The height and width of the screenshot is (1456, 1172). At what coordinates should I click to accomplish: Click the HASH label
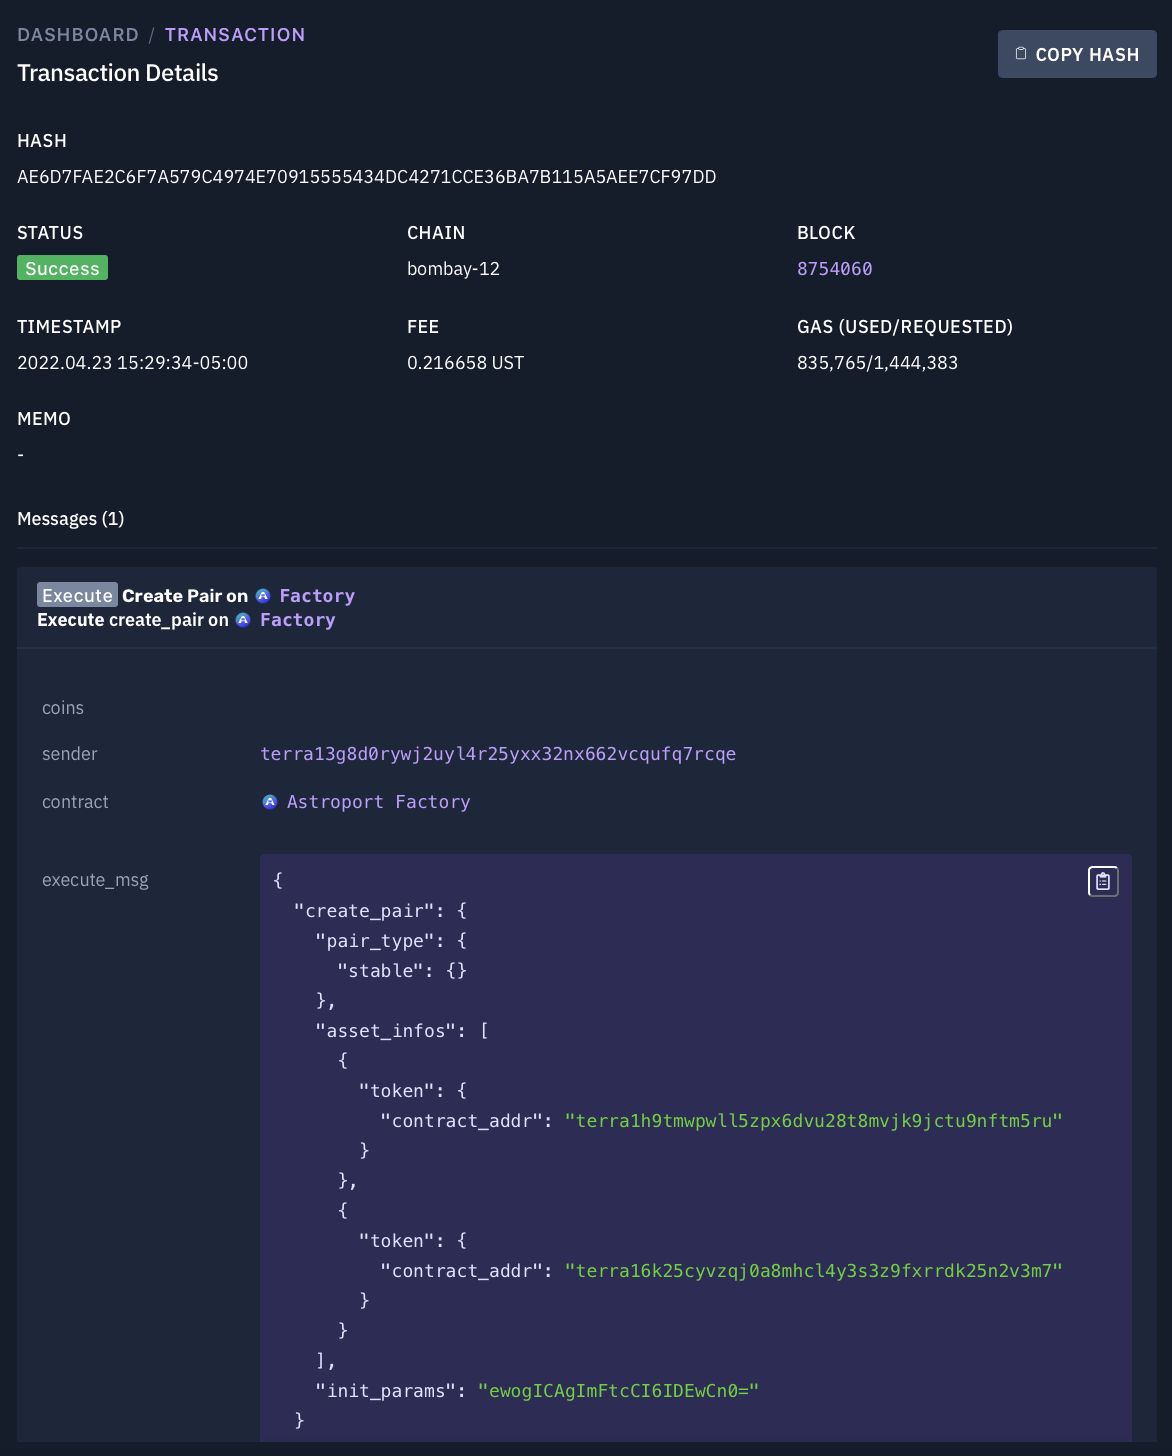(x=42, y=141)
